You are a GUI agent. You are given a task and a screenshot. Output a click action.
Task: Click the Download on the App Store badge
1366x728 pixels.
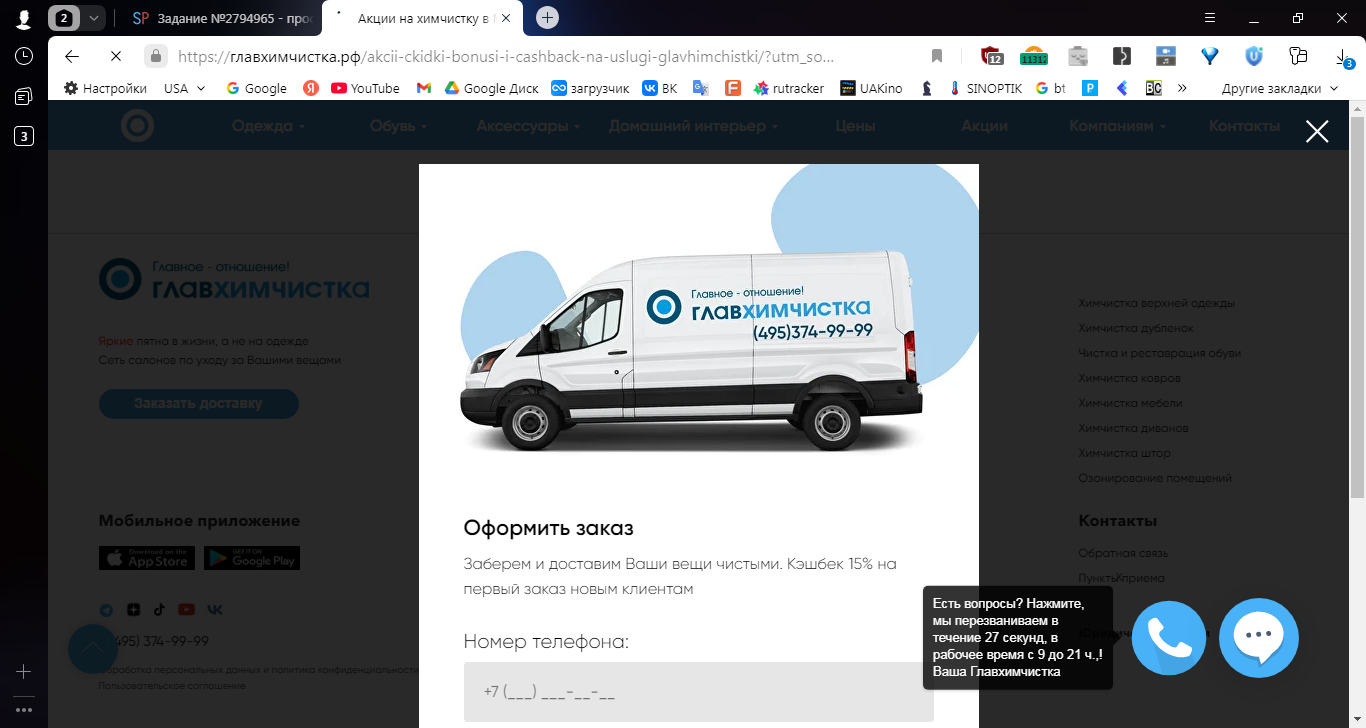(x=147, y=558)
